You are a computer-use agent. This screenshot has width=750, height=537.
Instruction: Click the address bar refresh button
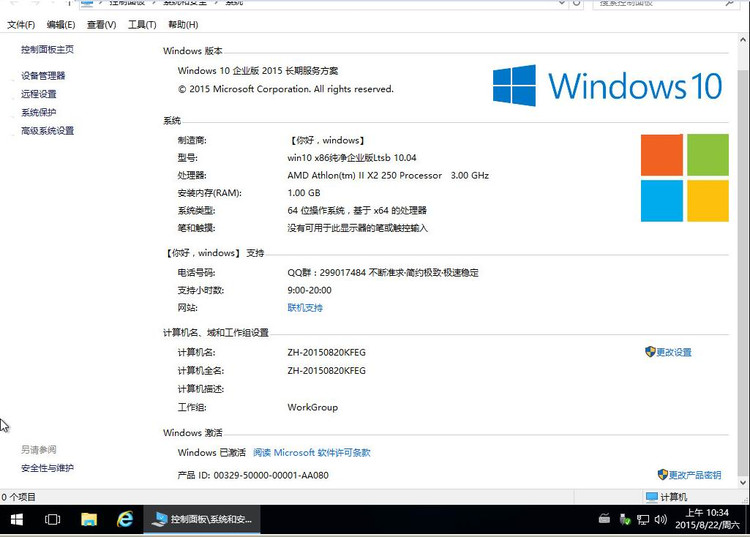577,3
